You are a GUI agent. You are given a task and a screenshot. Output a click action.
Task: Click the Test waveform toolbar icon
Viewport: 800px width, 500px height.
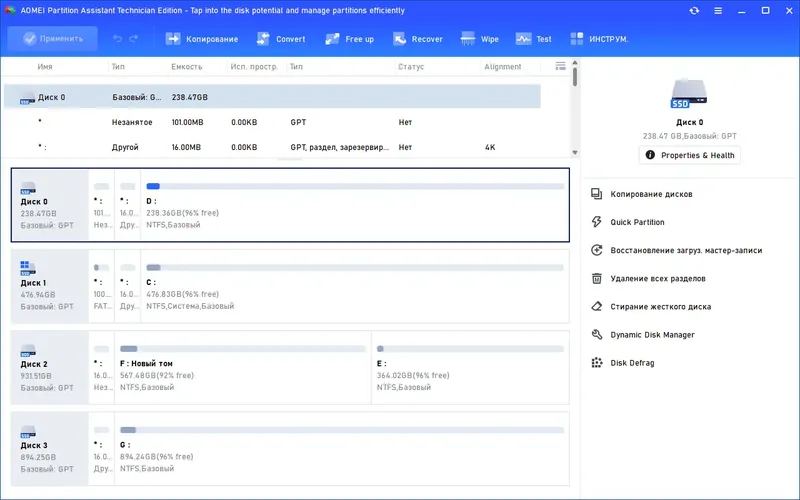tap(523, 39)
